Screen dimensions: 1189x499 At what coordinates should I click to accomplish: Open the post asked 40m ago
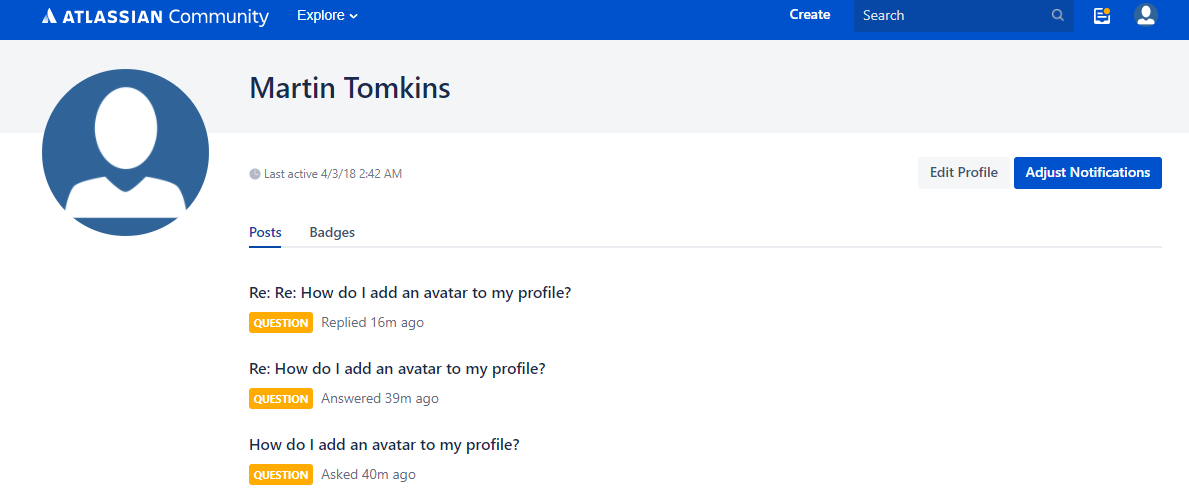(x=384, y=444)
